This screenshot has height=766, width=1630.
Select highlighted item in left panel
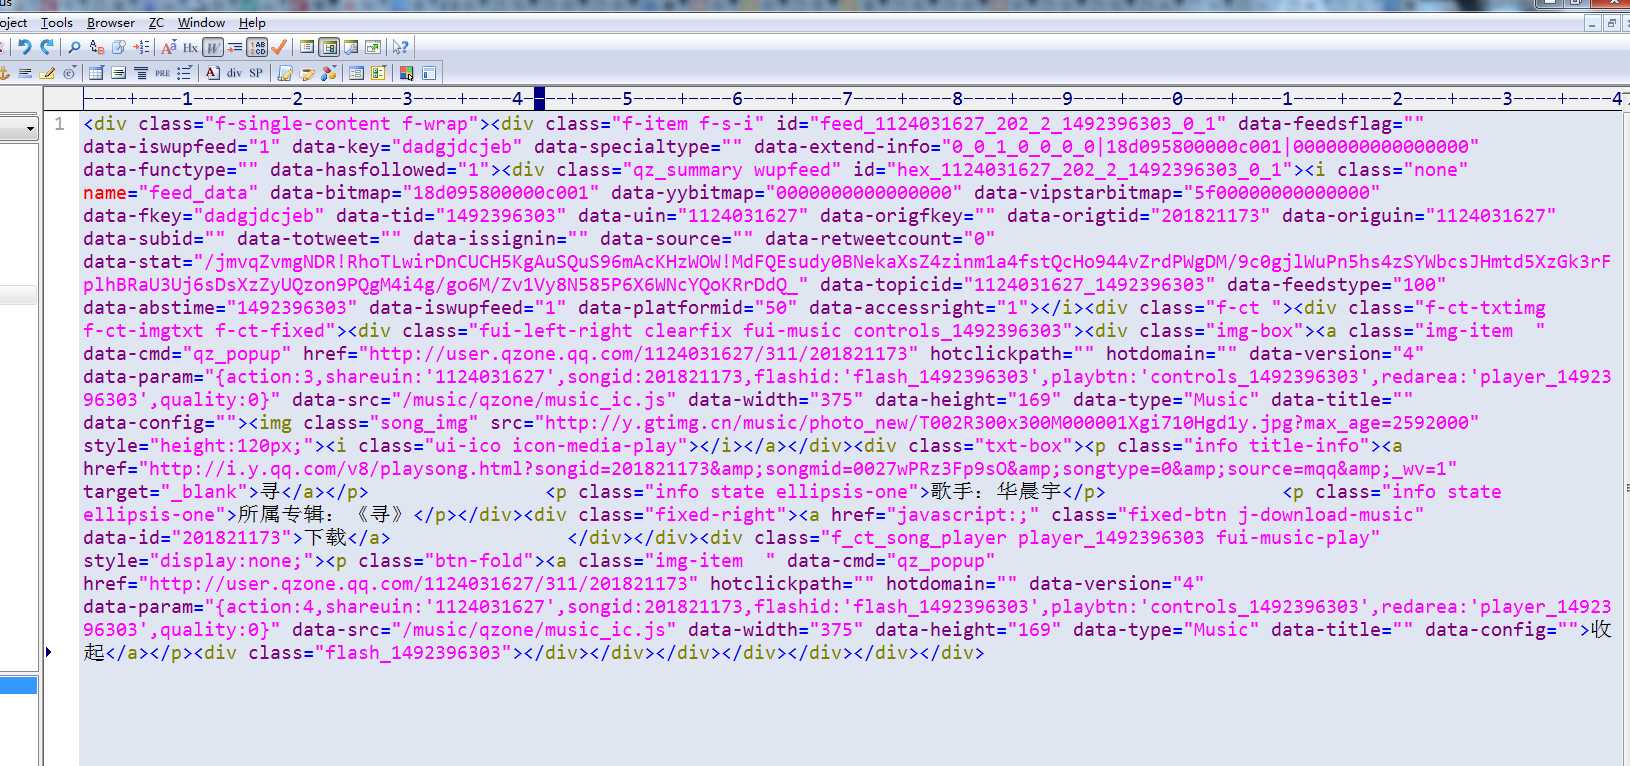click(x=18, y=685)
